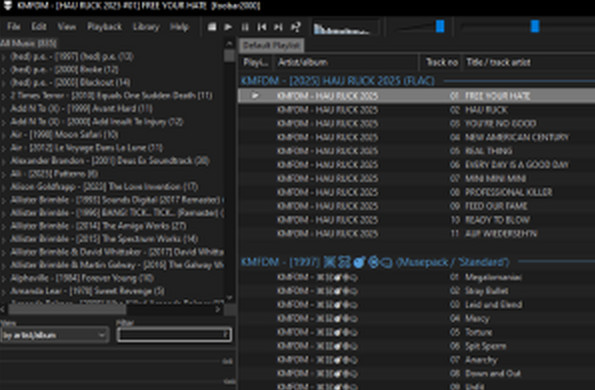This screenshot has width=595, height=390.
Task: Expand Alexander Brandon Deus Ex Soundtrack node
Action: click(3, 162)
